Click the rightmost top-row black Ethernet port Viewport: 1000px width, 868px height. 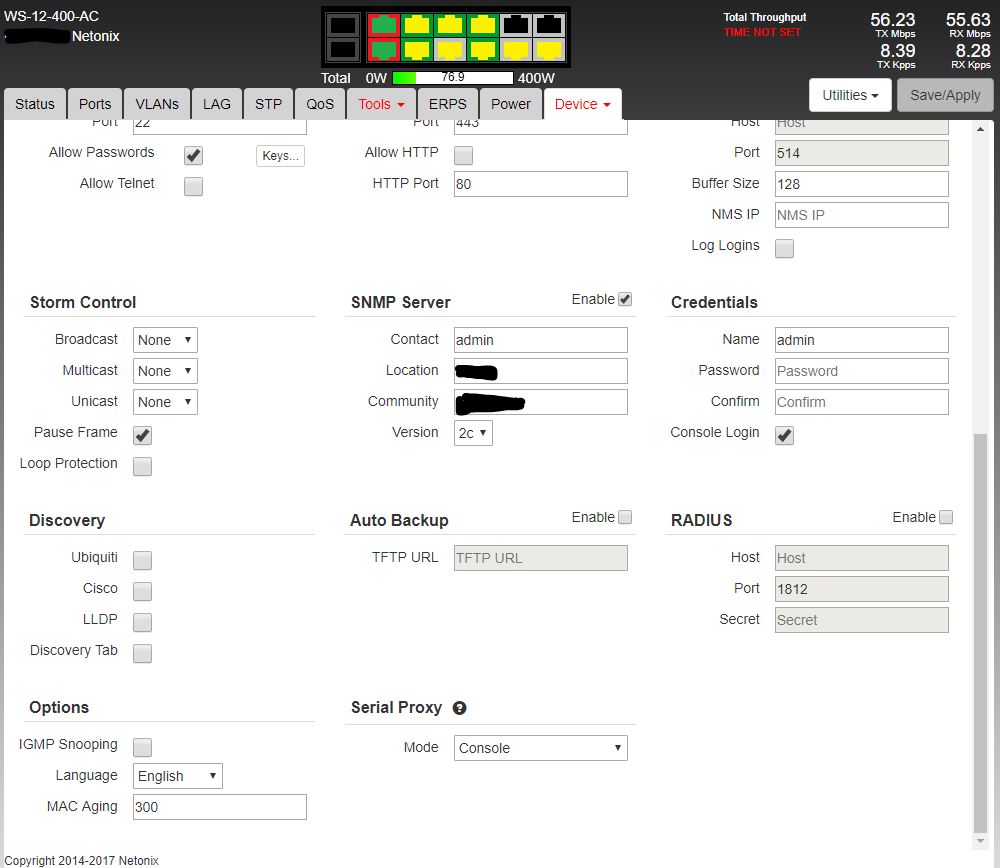(x=550, y=25)
